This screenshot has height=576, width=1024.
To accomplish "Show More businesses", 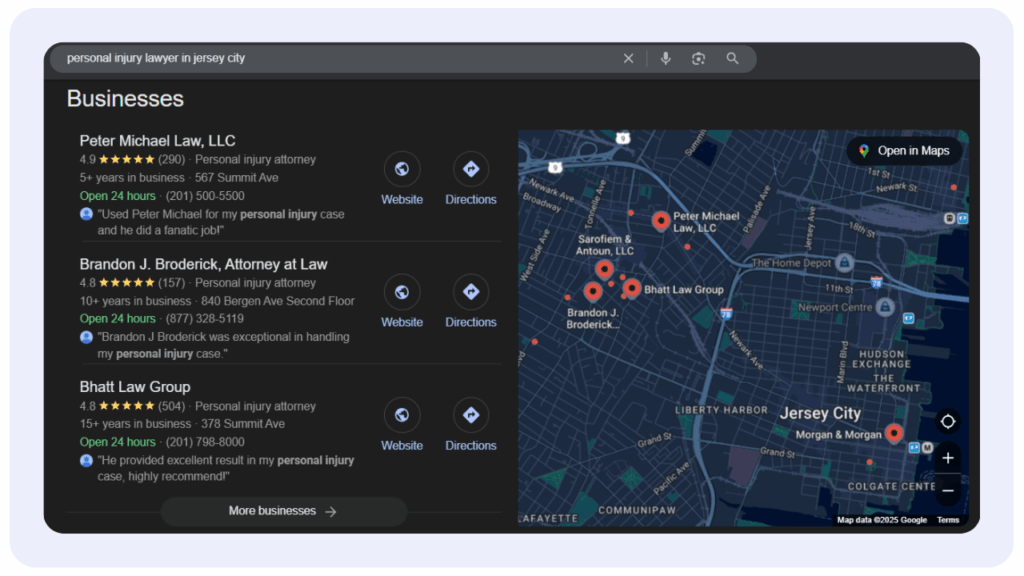I will [283, 511].
